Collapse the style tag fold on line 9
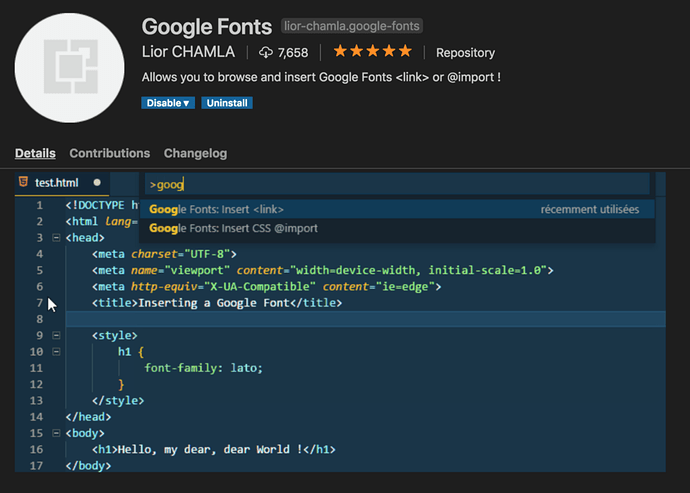The image size is (690, 493). click(x=56, y=335)
